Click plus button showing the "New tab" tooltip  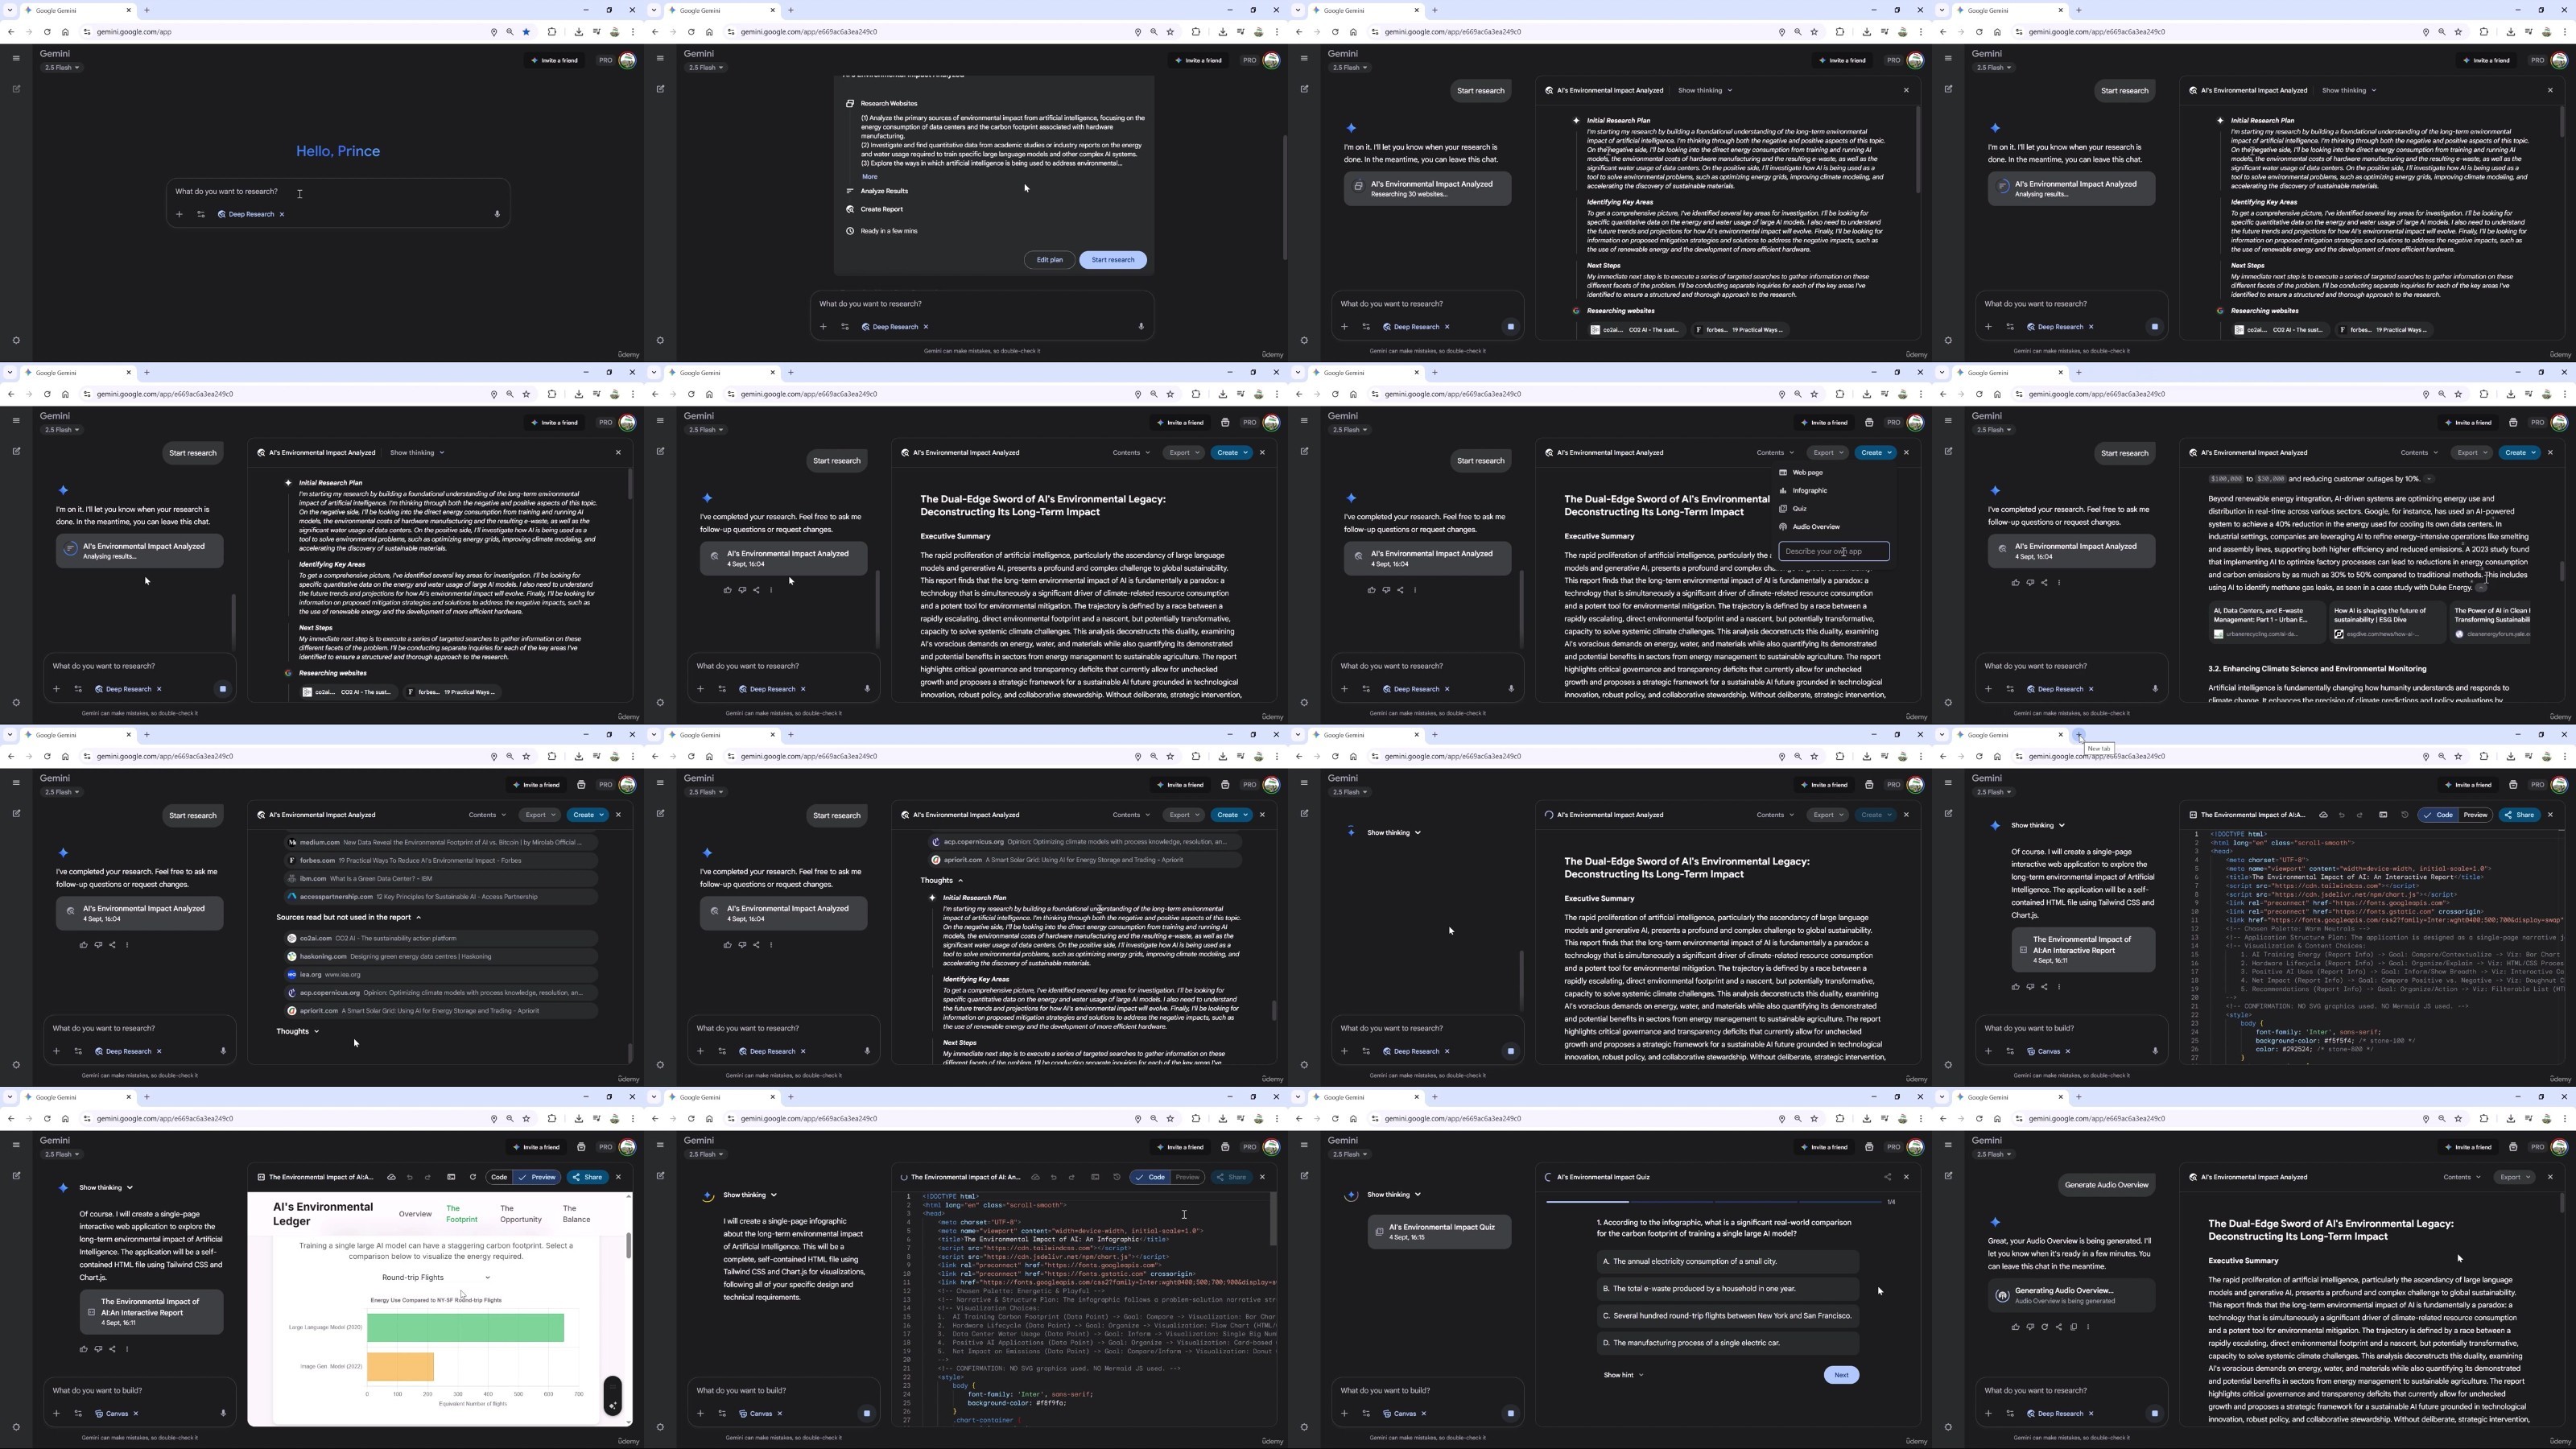click(x=2078, y=735)
